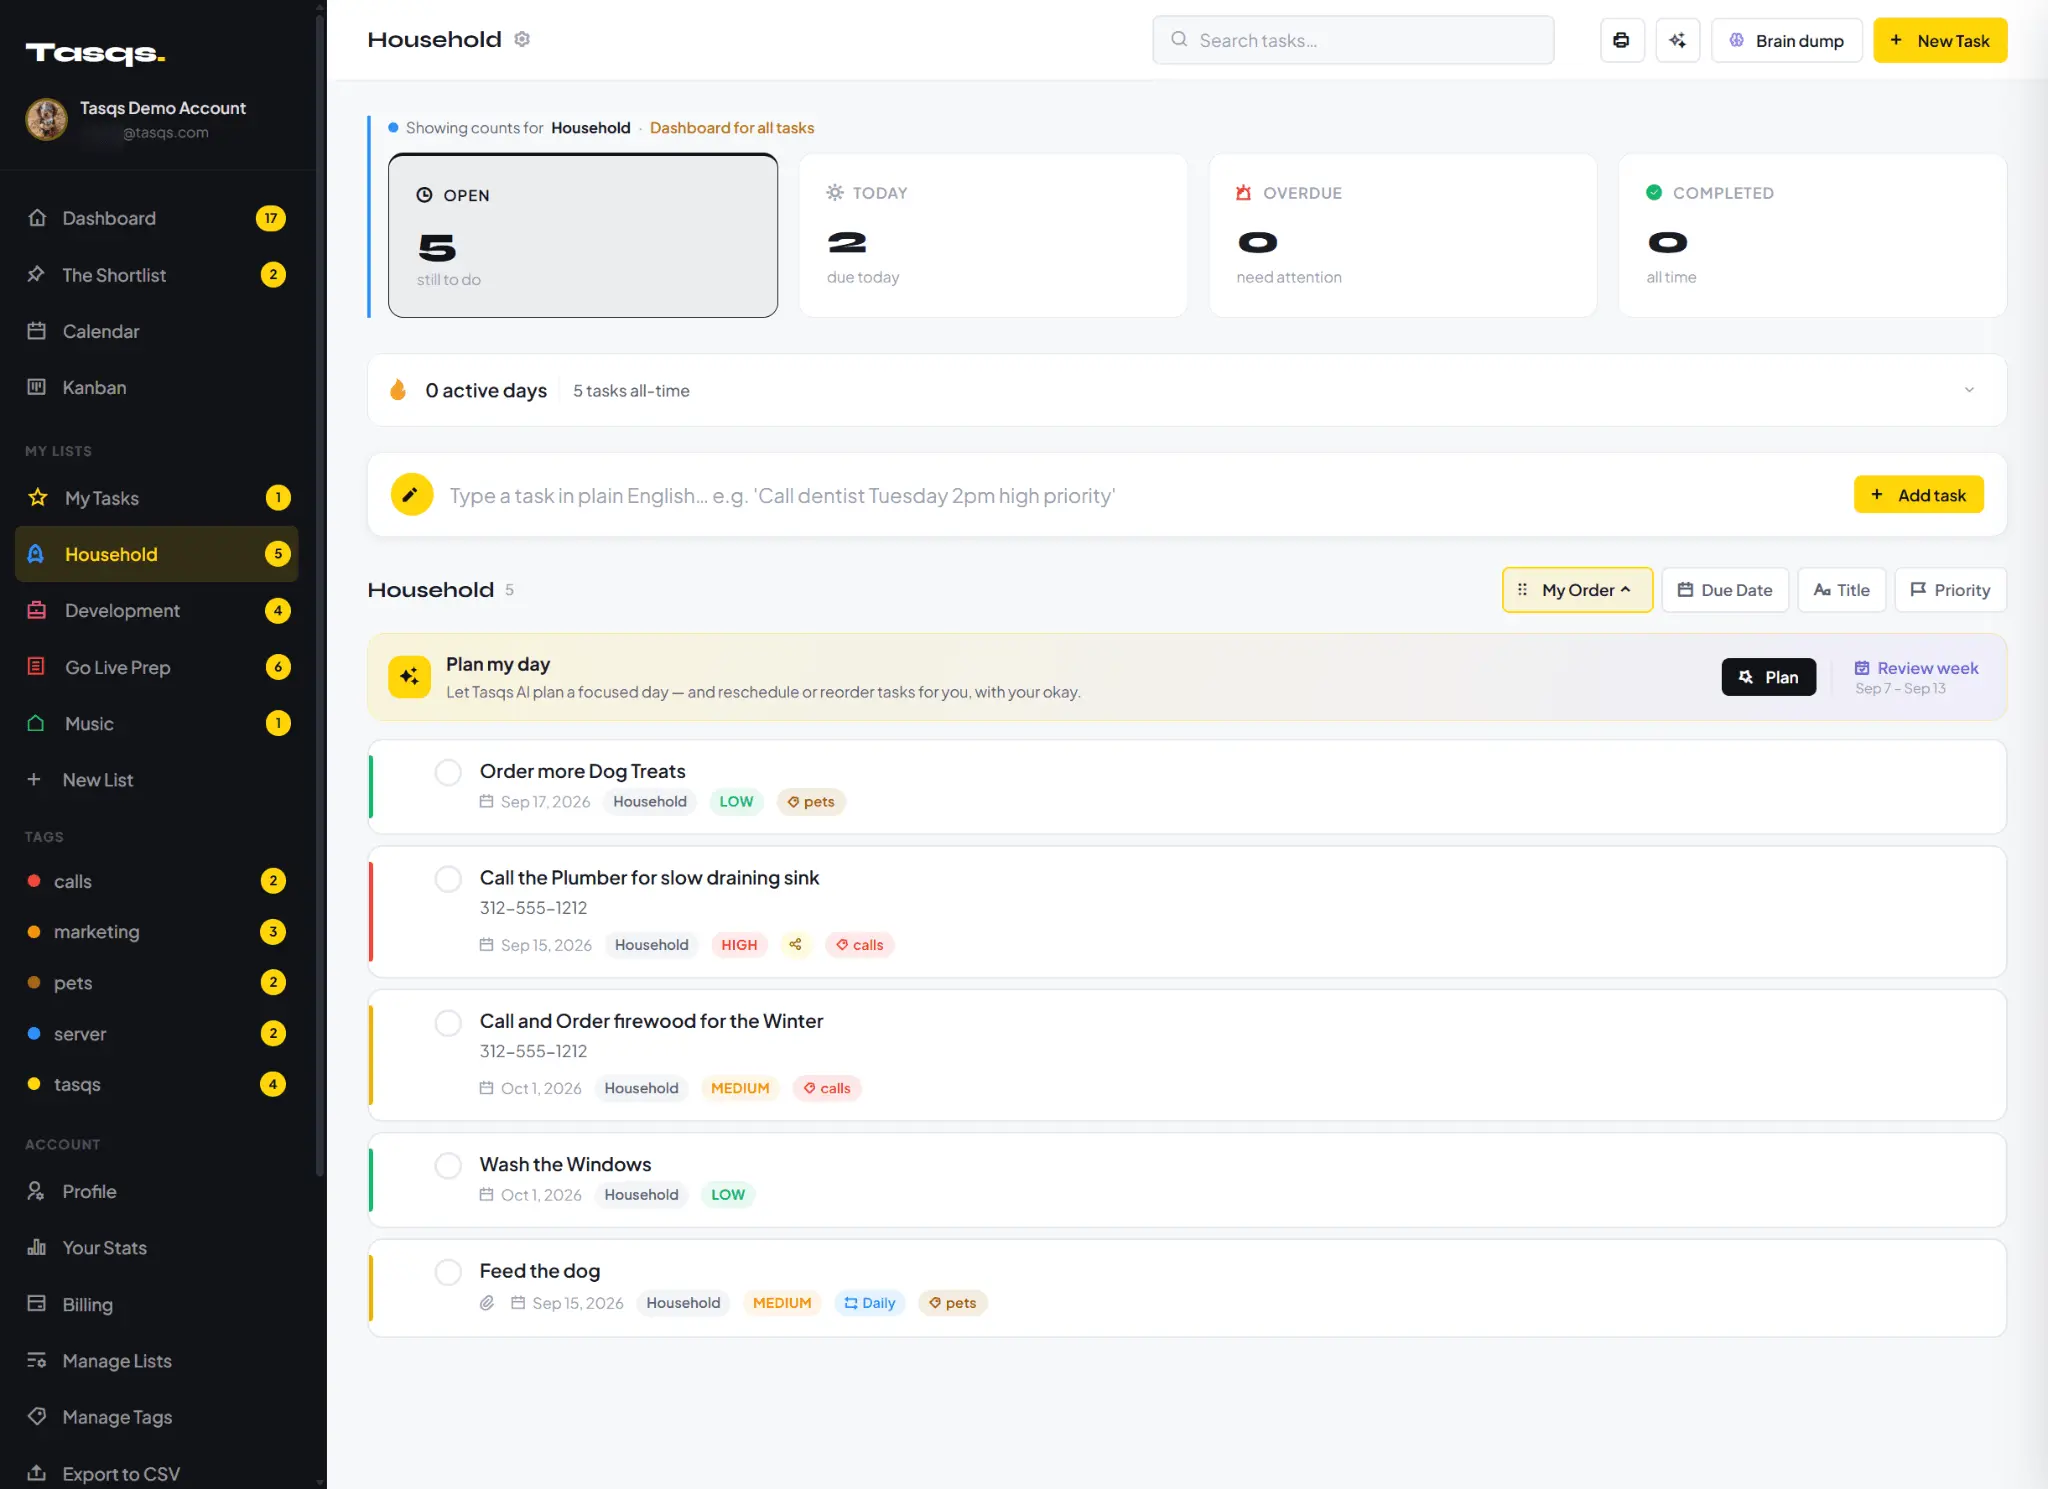Click the pencil icon in quick-add bar
Viewport: 2048px width, 1489px height.
(x=411, y=495)
